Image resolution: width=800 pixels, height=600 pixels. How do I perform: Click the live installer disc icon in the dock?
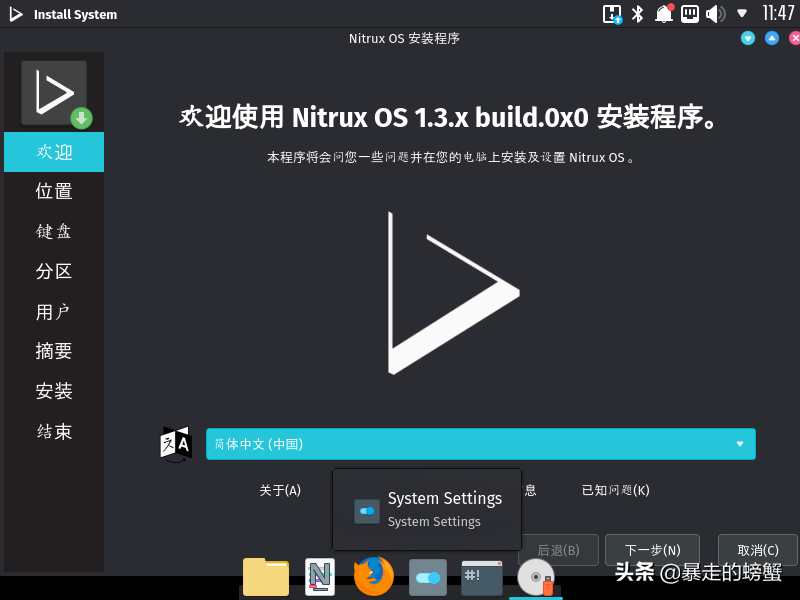(536, 577)
